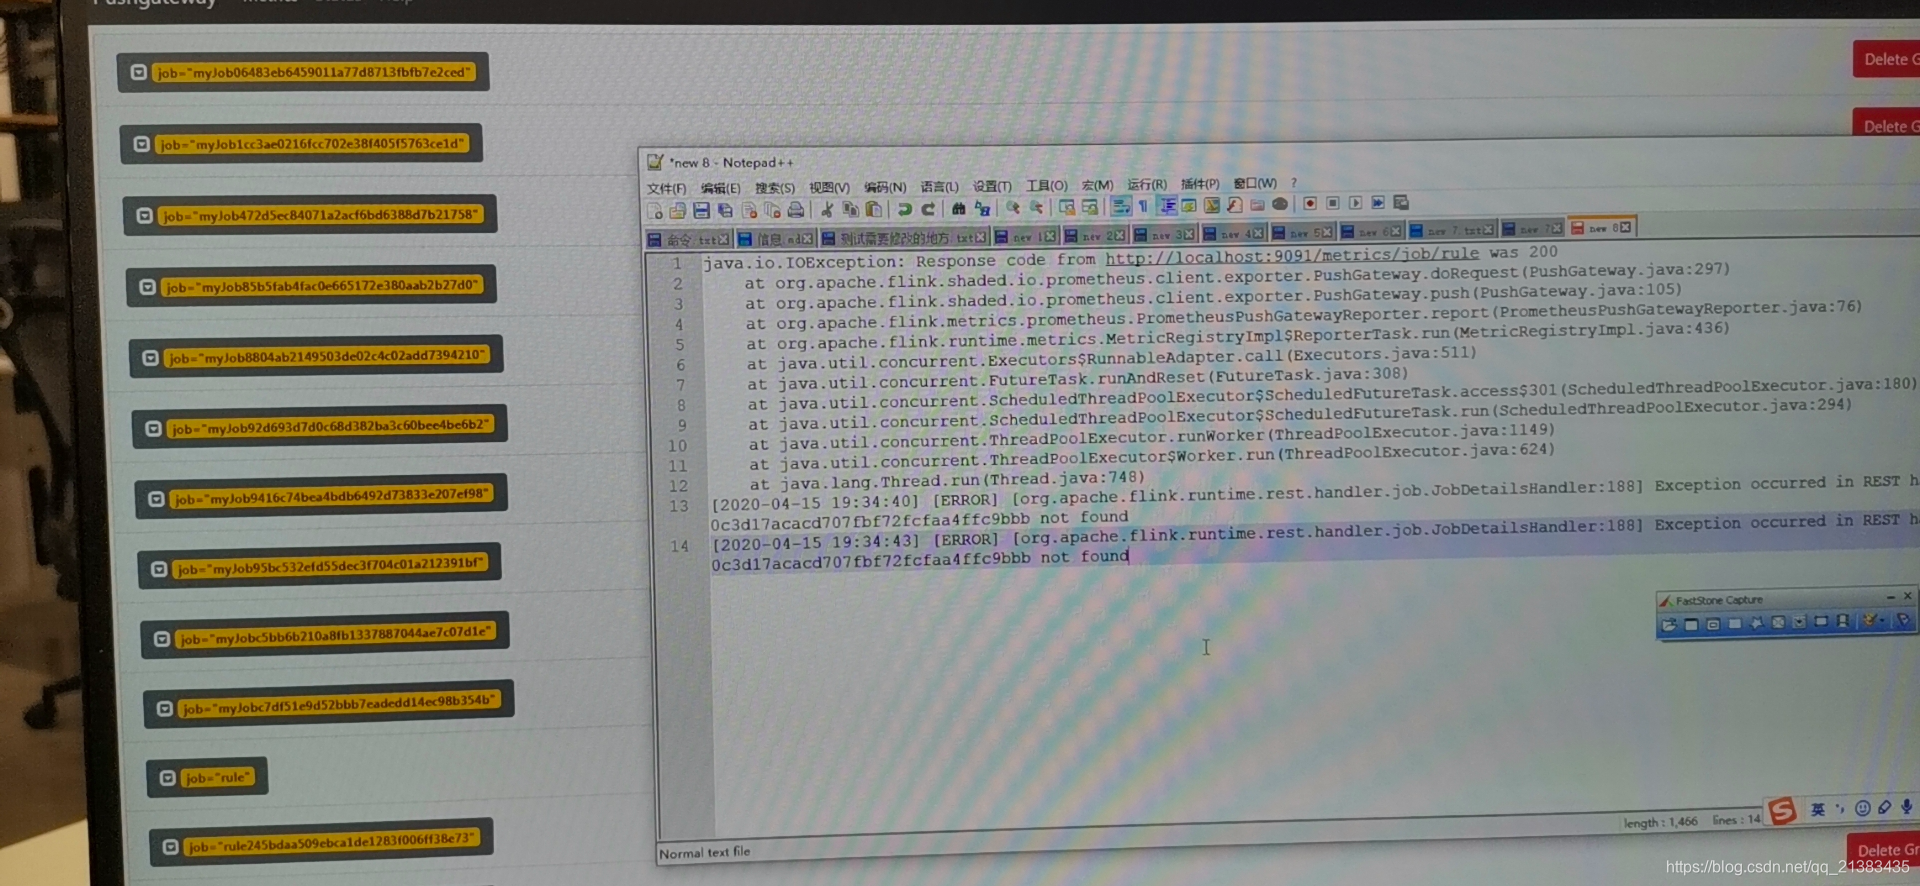The height and width of the screenshot is (886, 1920).
Task: Open the 插件(P) menu
Action: coord(1200,184)
